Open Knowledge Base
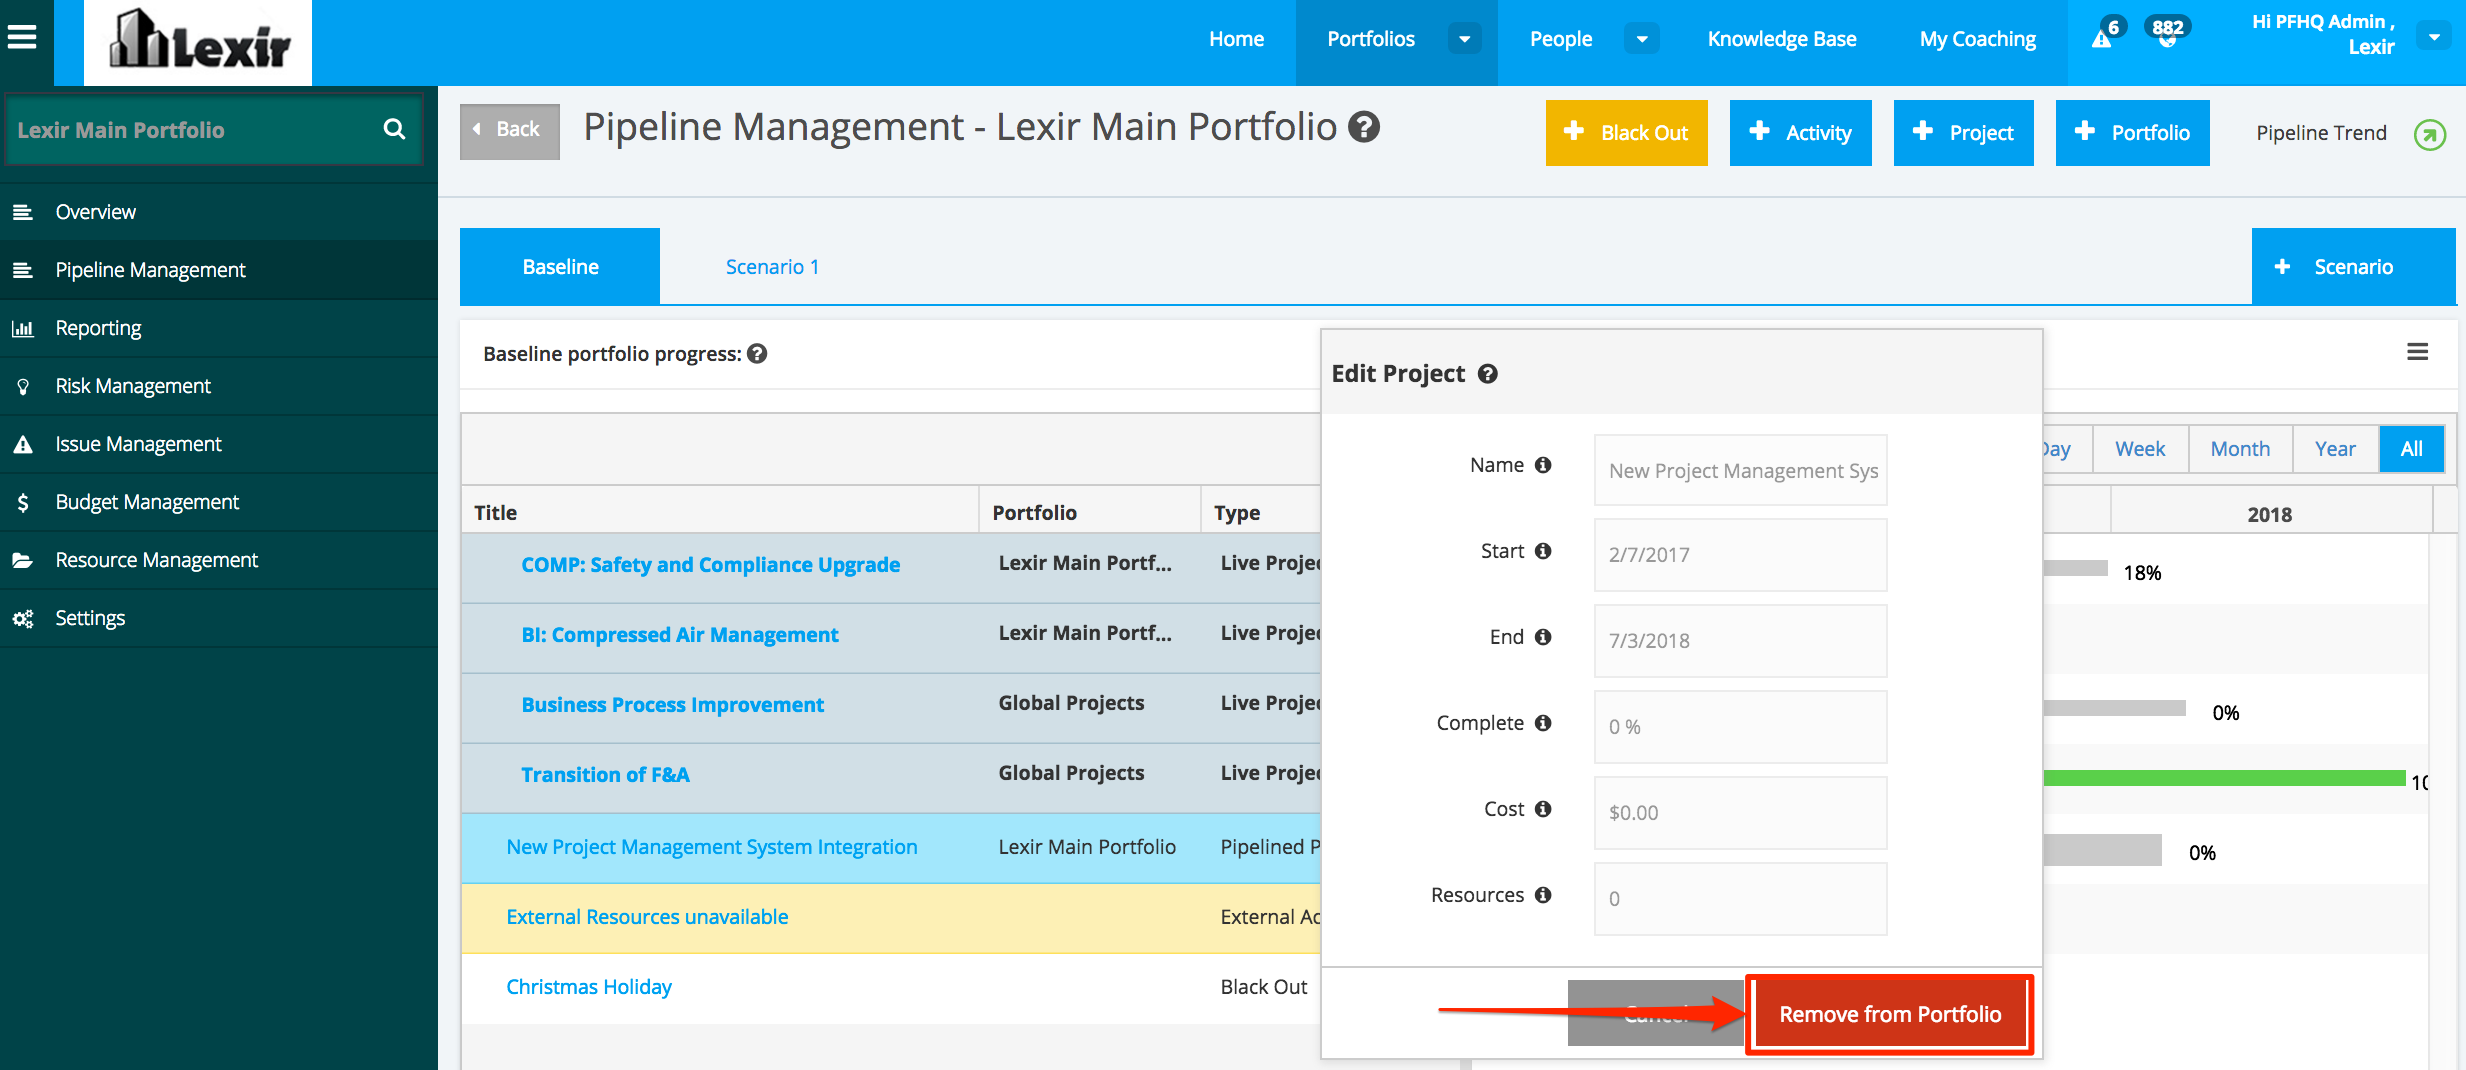2466x1070 pixels. pos(1782,39)
